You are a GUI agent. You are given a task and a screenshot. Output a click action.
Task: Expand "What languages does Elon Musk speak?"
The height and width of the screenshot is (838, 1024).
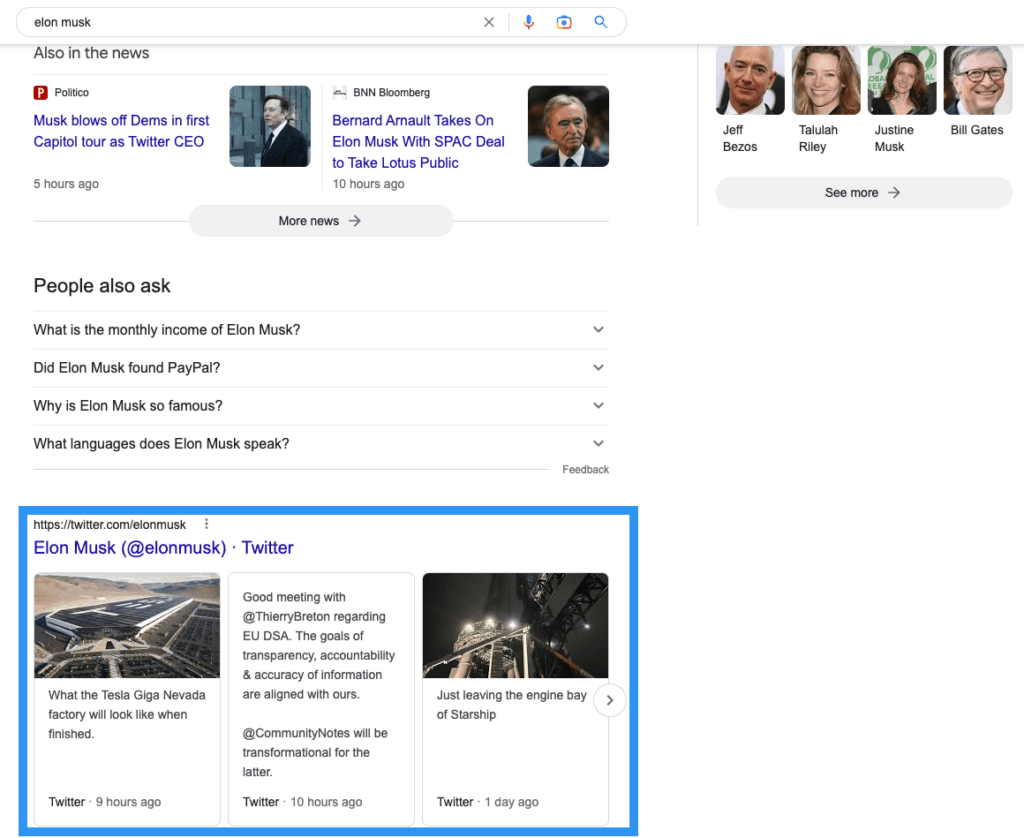[x=321, y=443]
